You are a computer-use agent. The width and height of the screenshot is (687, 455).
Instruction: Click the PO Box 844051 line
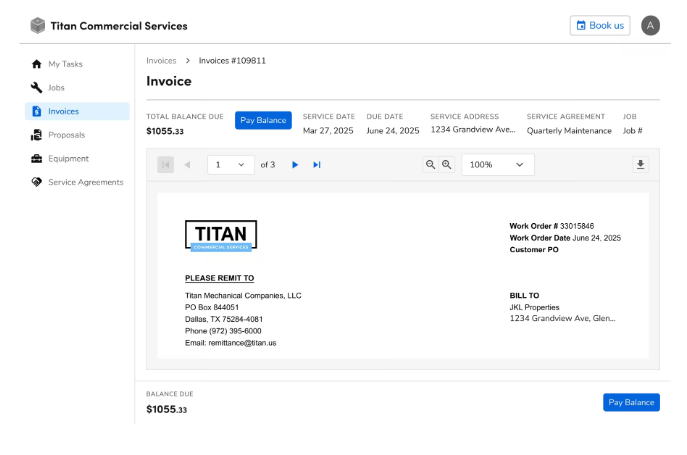[212, 307]
